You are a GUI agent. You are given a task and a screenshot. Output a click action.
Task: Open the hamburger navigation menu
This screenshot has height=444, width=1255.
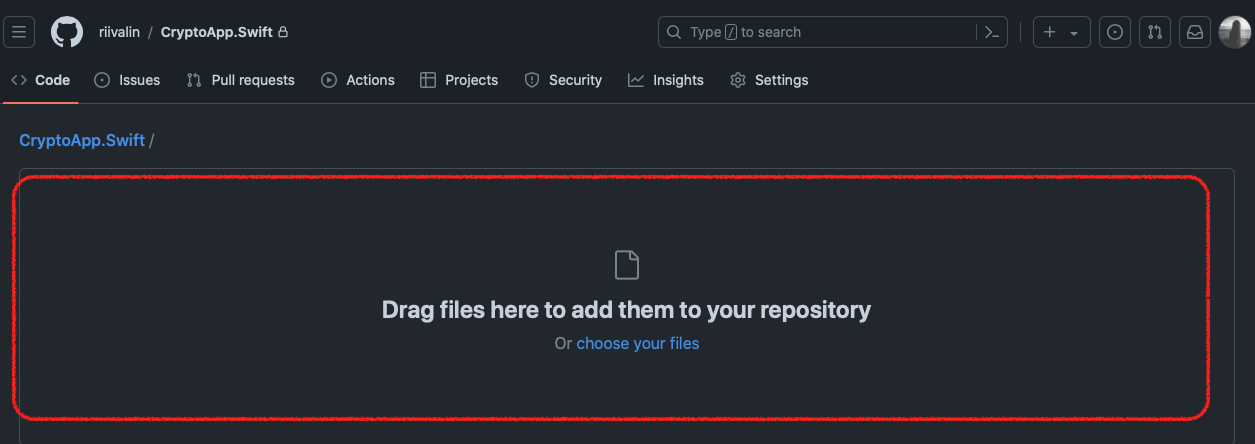19,32
